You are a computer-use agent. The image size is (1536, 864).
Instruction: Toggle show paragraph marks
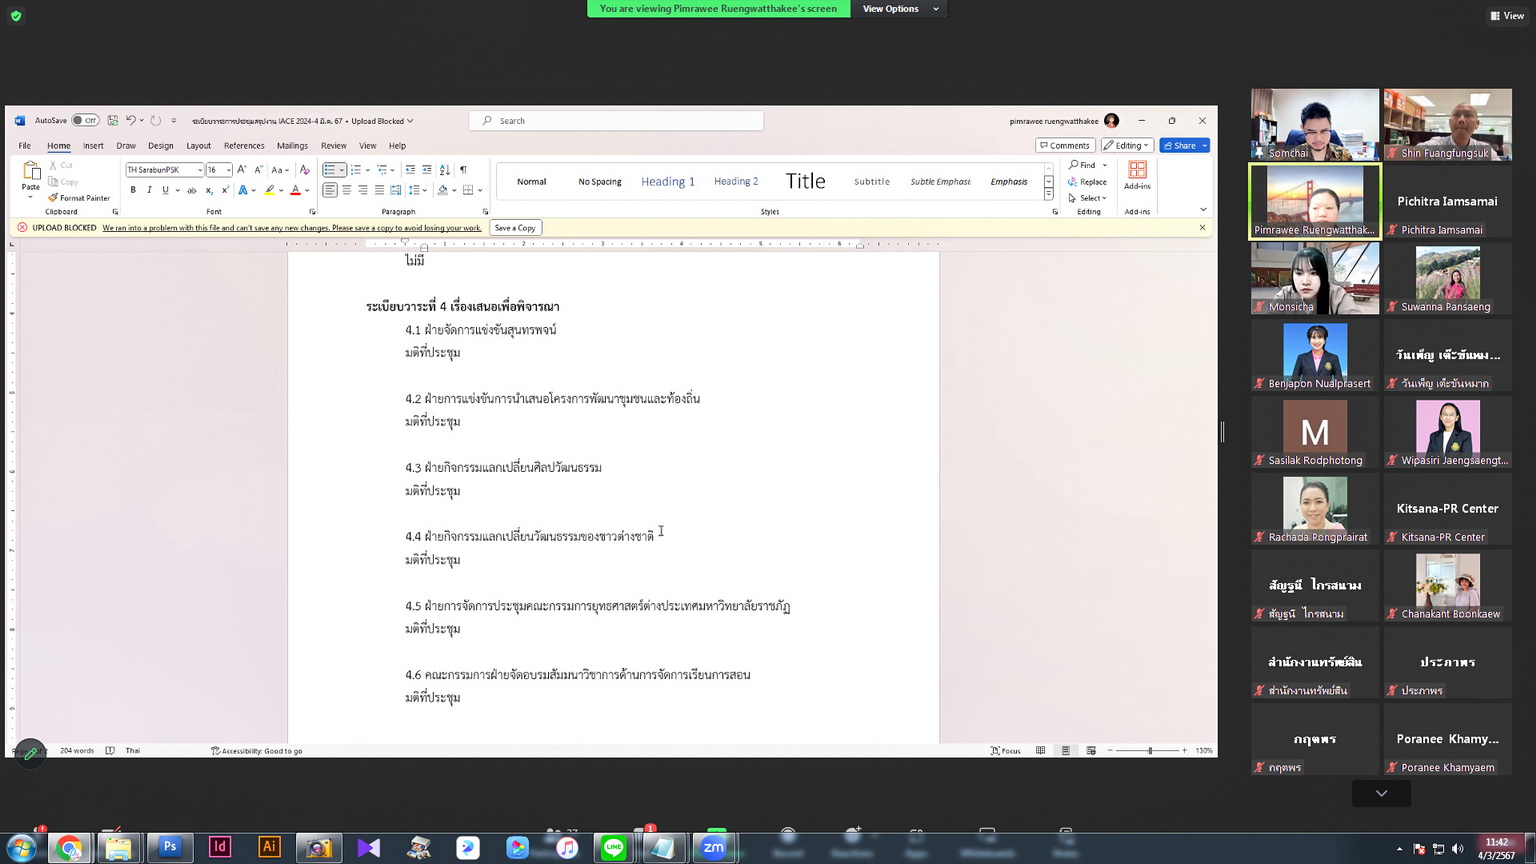pyautogui.click(x=463, y=170)
